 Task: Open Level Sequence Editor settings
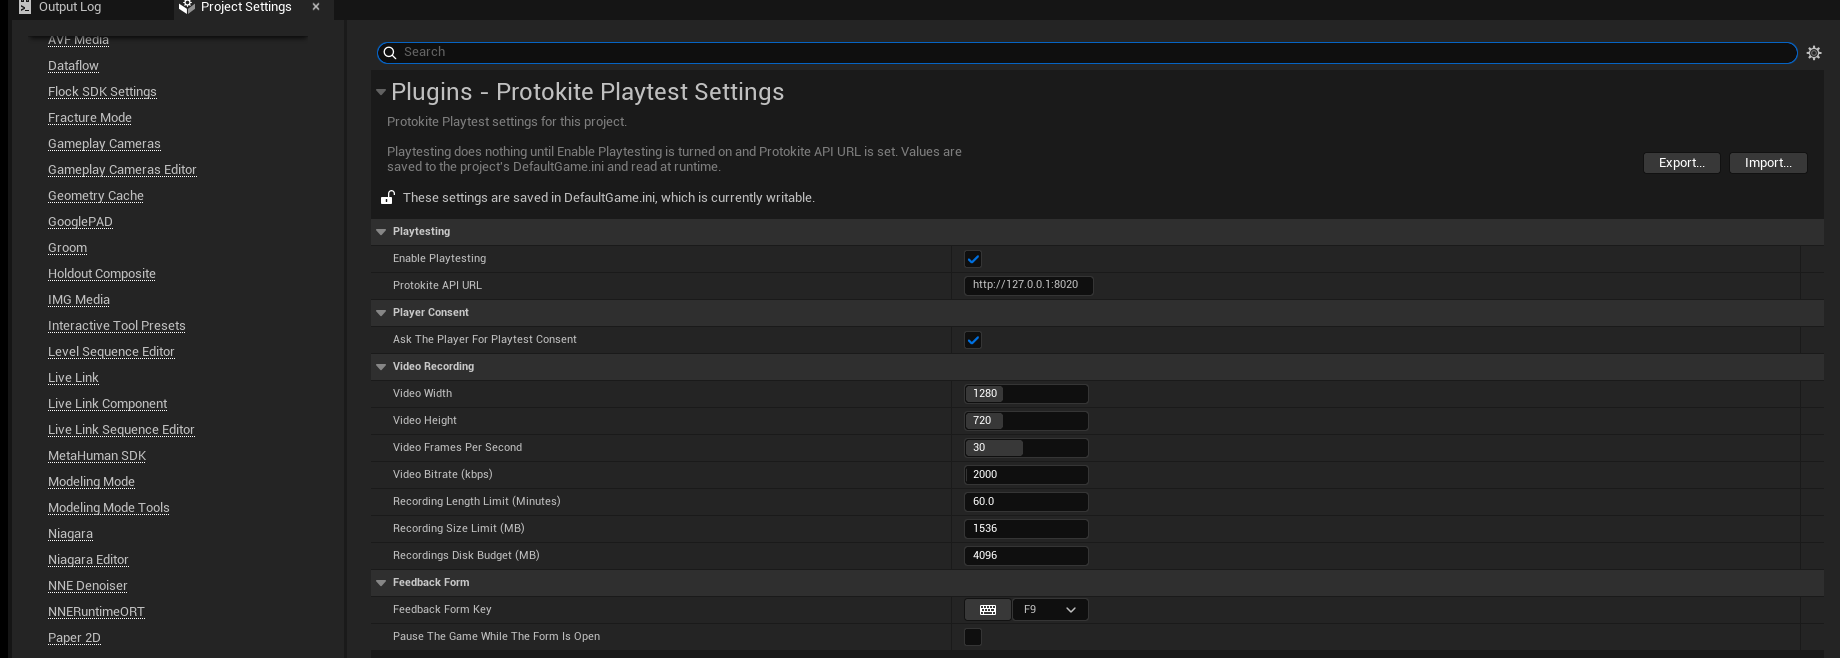[111, 352]
